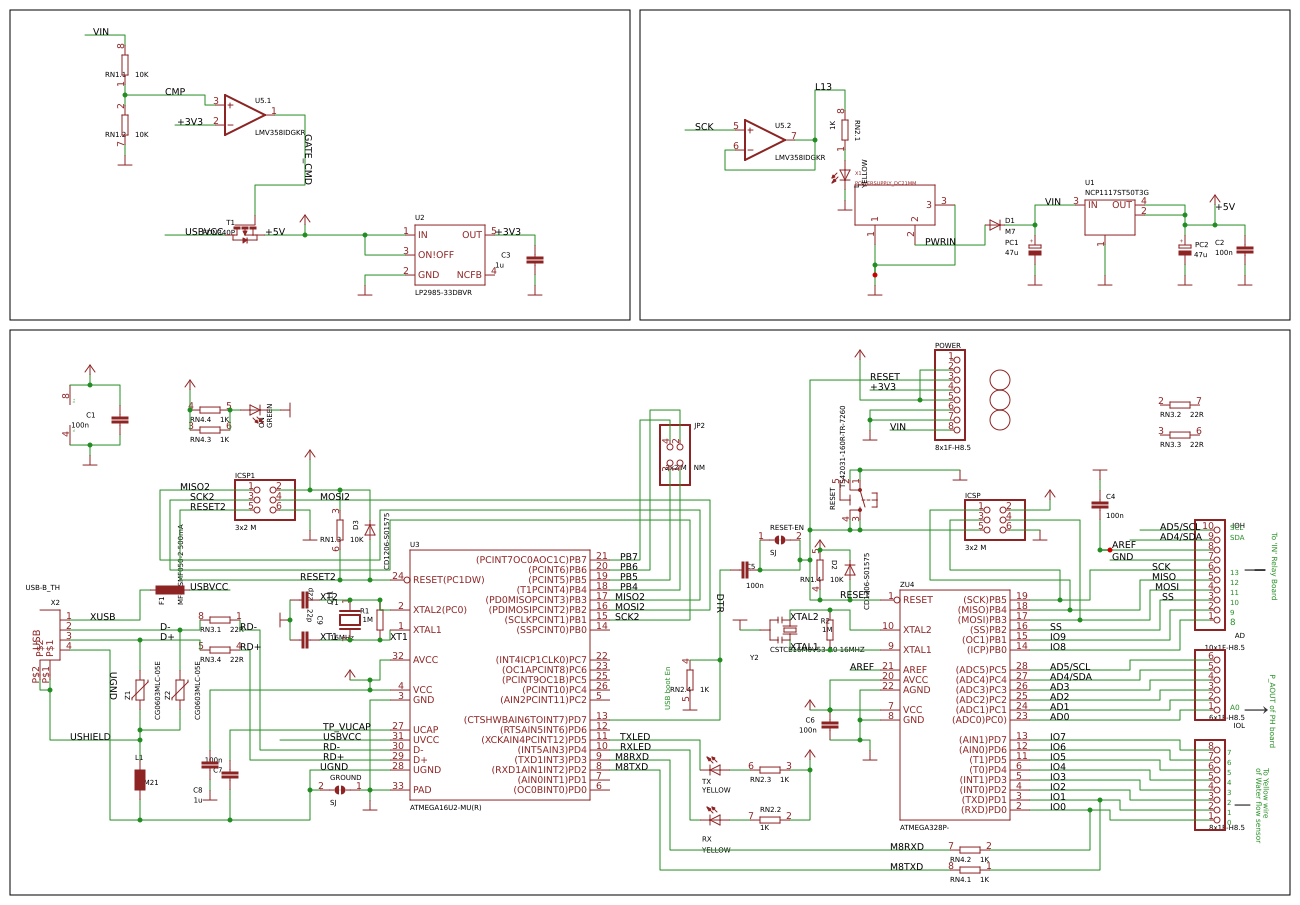Select the 16MHz crystal R1 near XTAL2

[350, 620]
